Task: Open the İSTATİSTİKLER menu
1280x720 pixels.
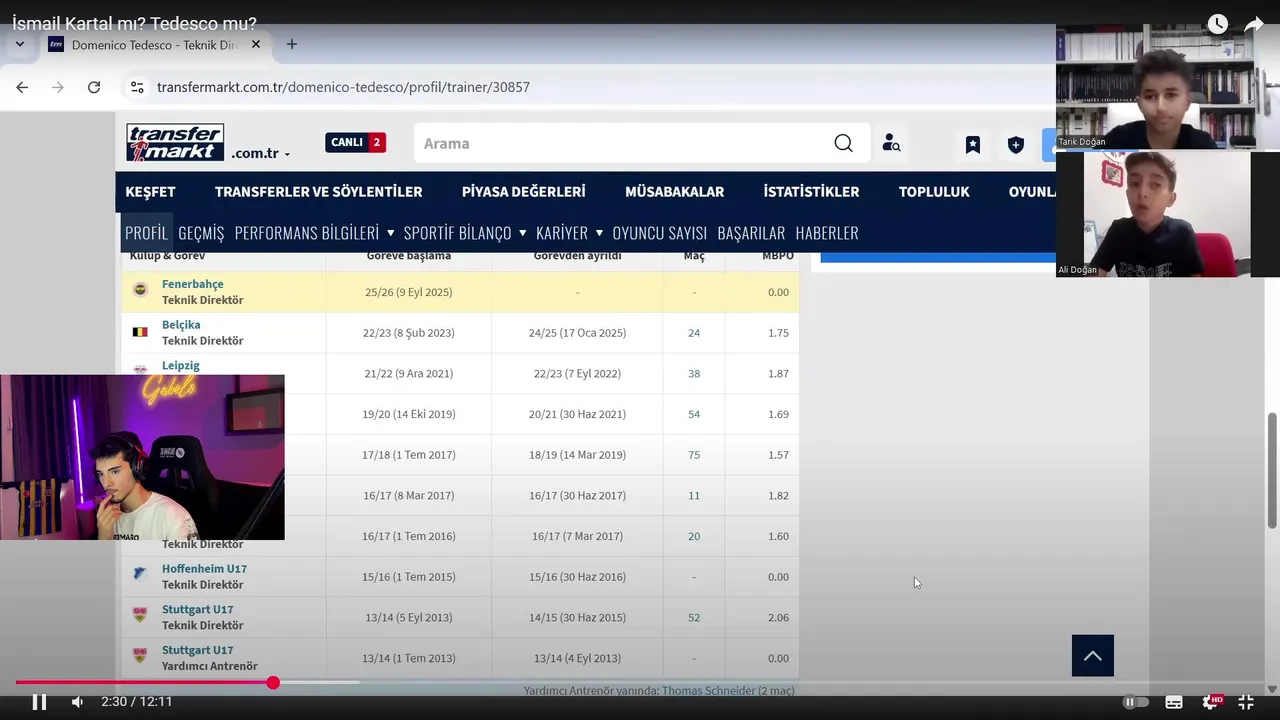Action: [811, 191]
